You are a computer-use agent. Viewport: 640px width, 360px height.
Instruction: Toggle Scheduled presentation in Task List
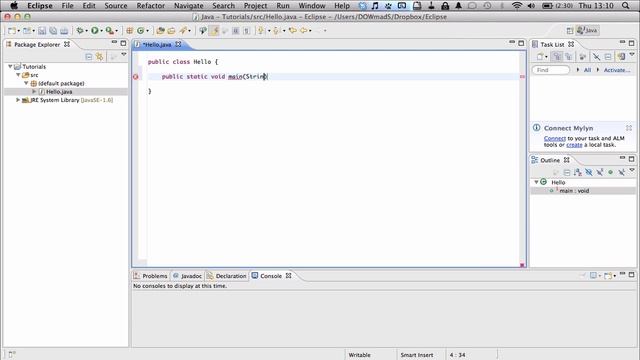[568, 57]
